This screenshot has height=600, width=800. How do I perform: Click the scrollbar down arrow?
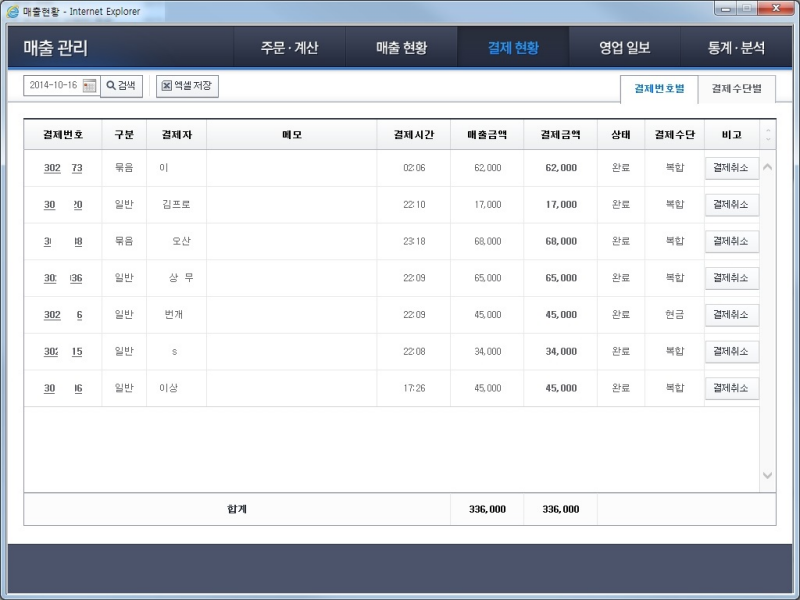tap(767, 476)
